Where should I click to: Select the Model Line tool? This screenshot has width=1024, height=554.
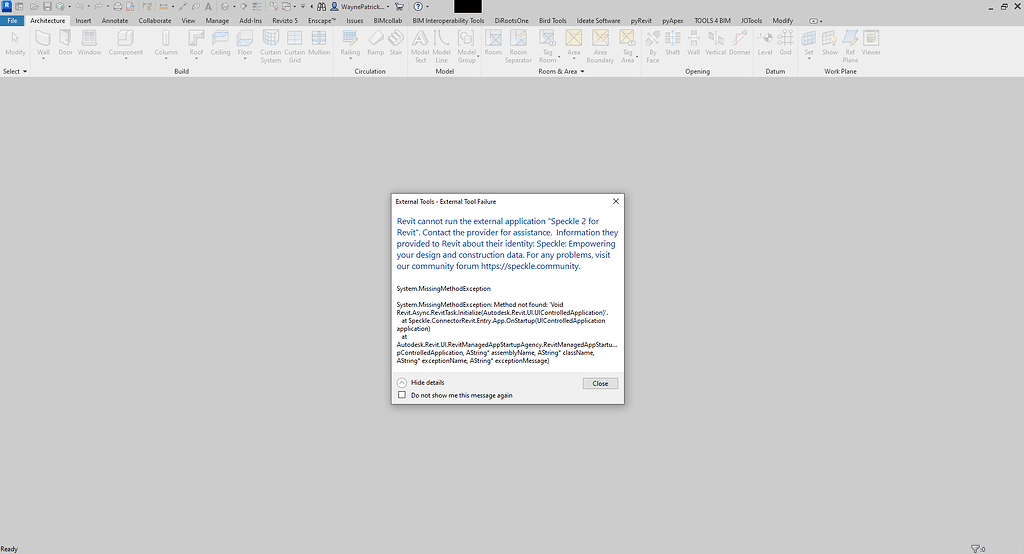pos(441,46)
